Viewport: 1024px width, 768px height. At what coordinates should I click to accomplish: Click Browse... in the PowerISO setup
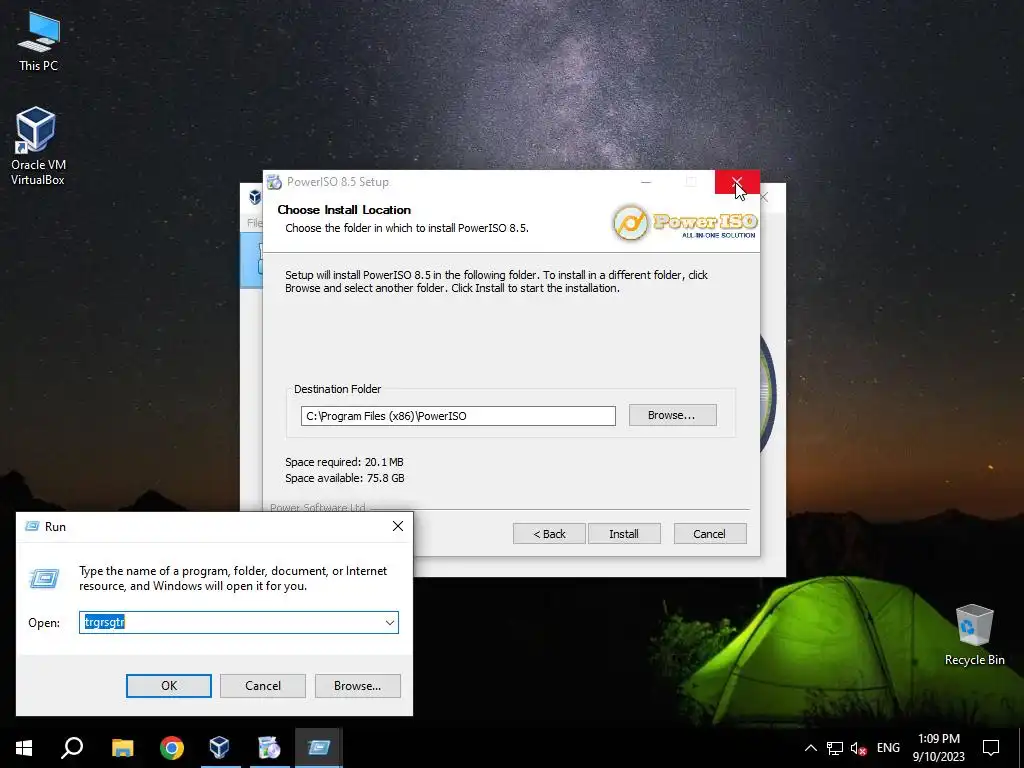point(672,415)
